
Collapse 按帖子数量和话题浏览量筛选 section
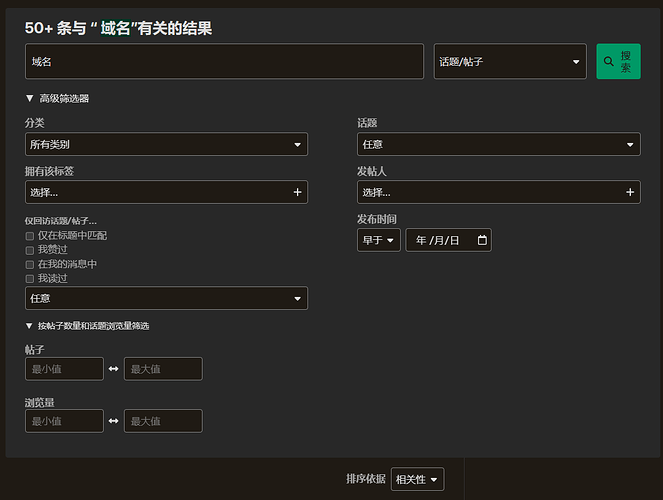pos(29,326)
